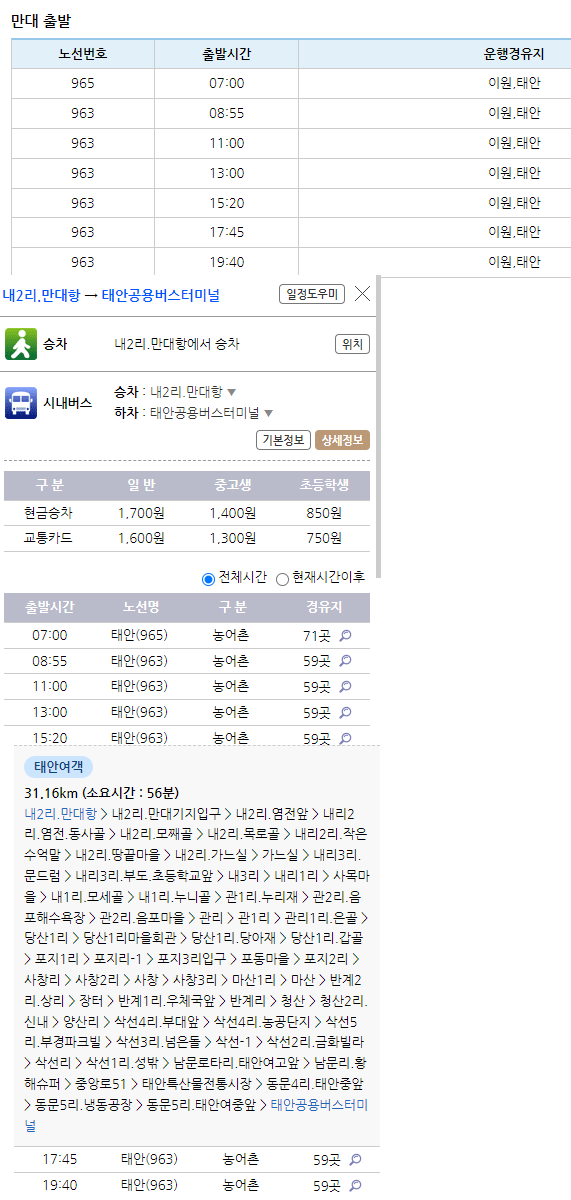Click the 750원 elementary card fare
Image resolution: width=571 pixels, height=1200 pixels.
pos(324,538)
